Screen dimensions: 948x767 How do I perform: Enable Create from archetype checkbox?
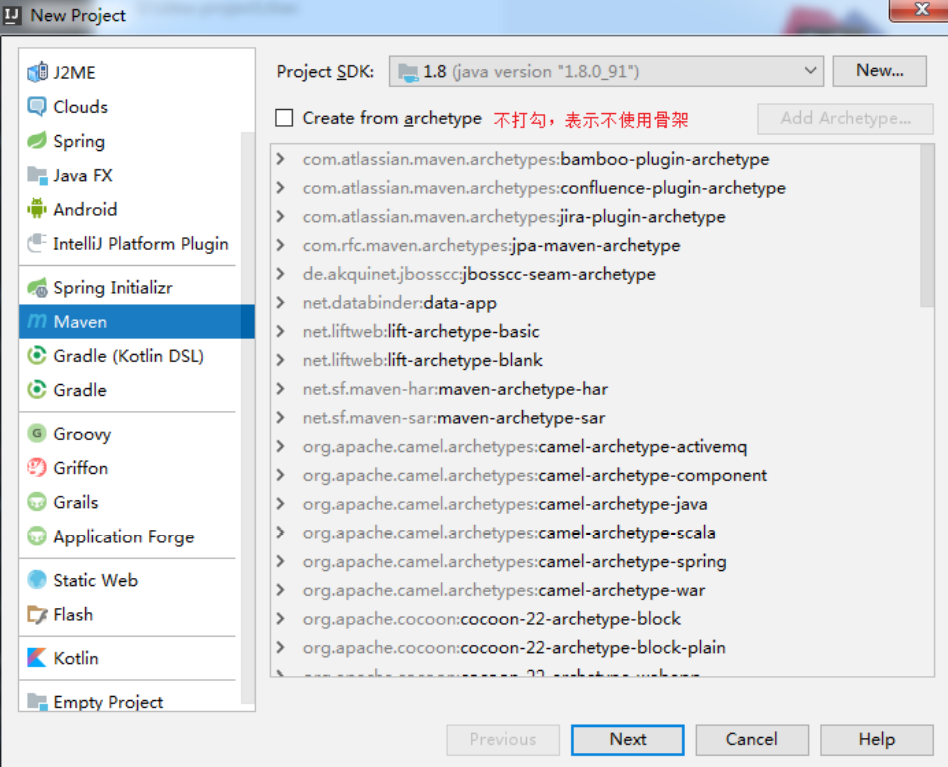[x=284, y=118]
